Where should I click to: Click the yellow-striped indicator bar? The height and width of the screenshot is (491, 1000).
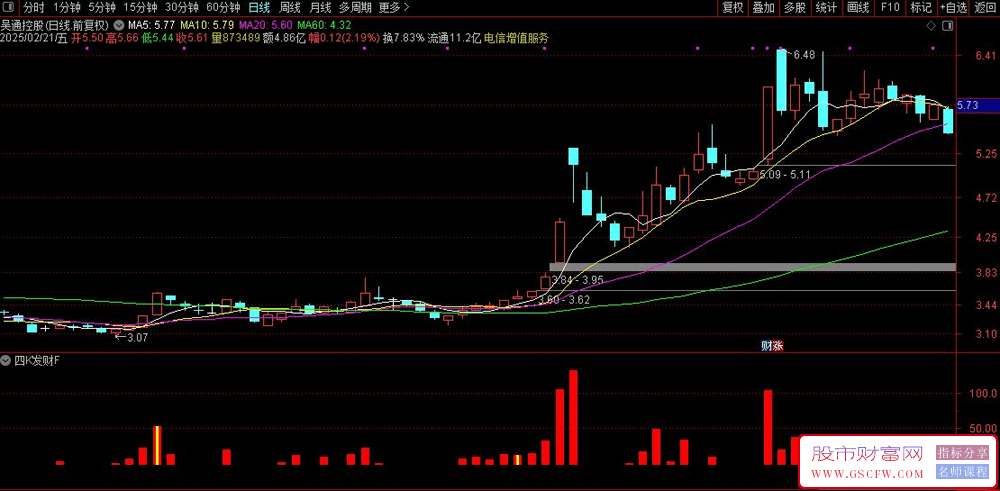[157, 445]
